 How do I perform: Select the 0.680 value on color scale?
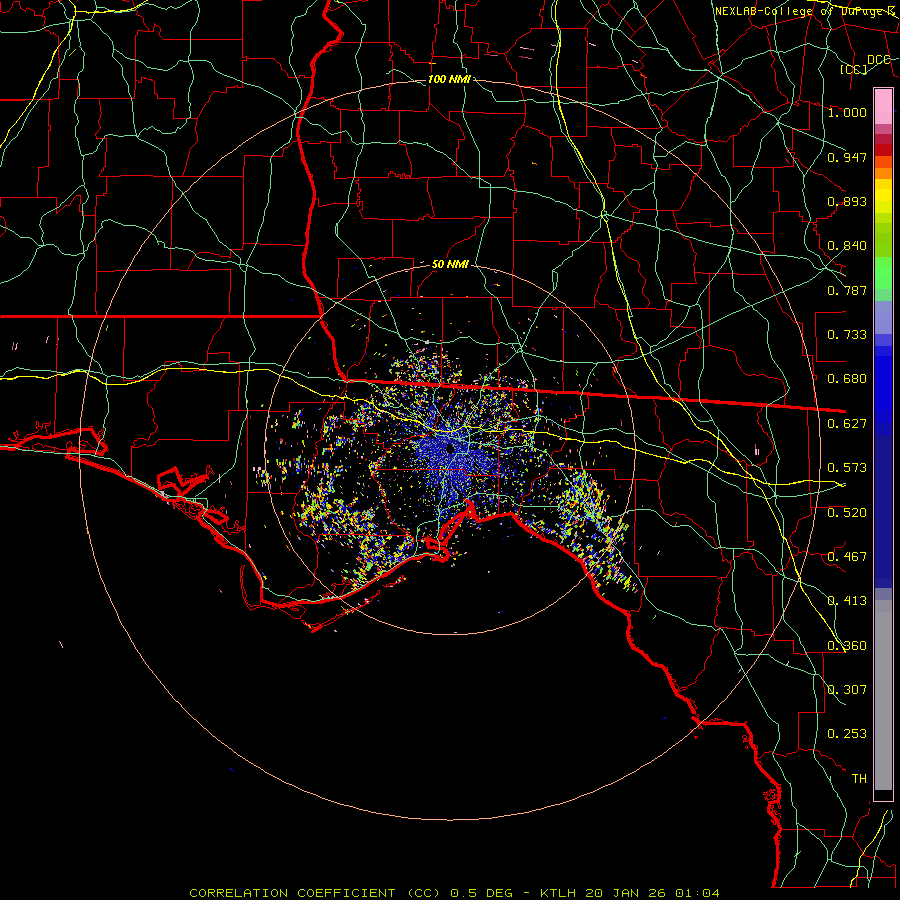click(x=847, y=379)
